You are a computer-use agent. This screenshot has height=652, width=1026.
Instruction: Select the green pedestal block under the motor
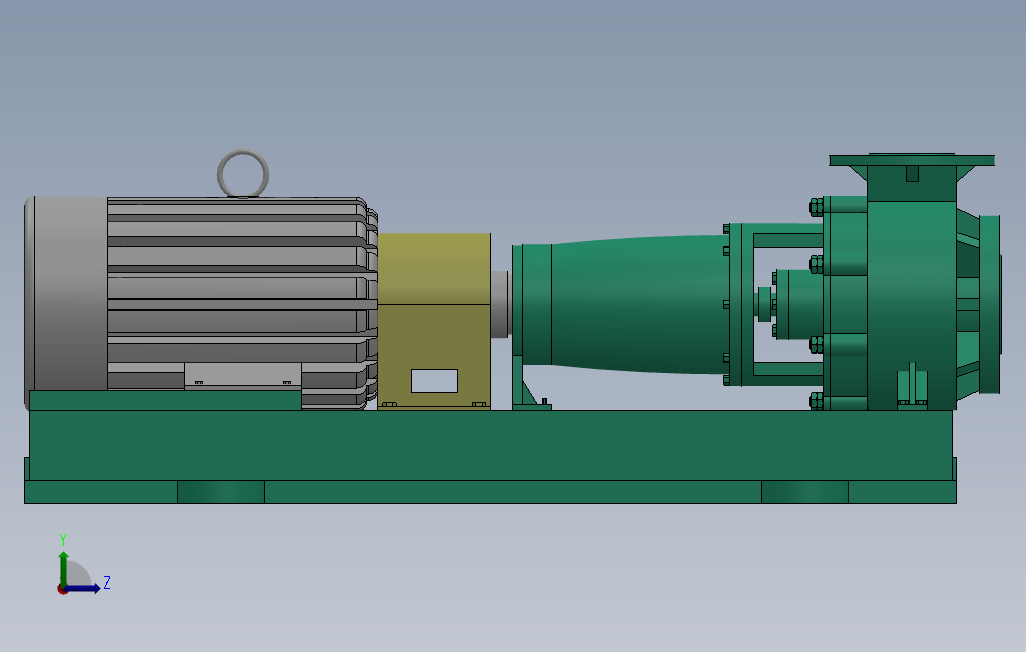165,401
